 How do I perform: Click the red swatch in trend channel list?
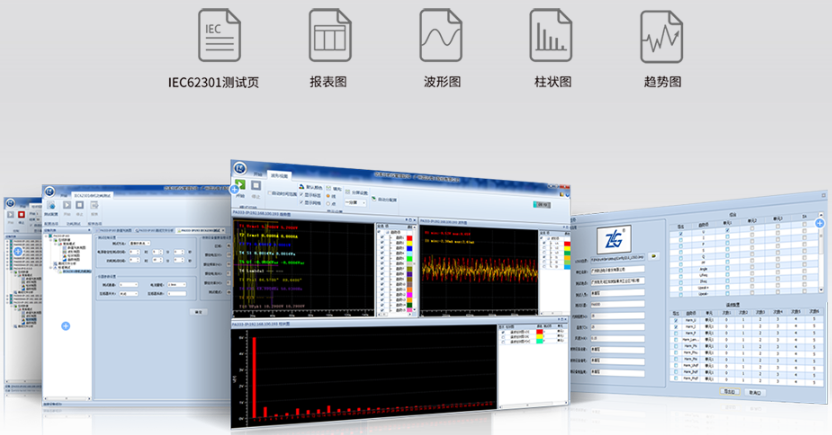click(x=409, y=240)
